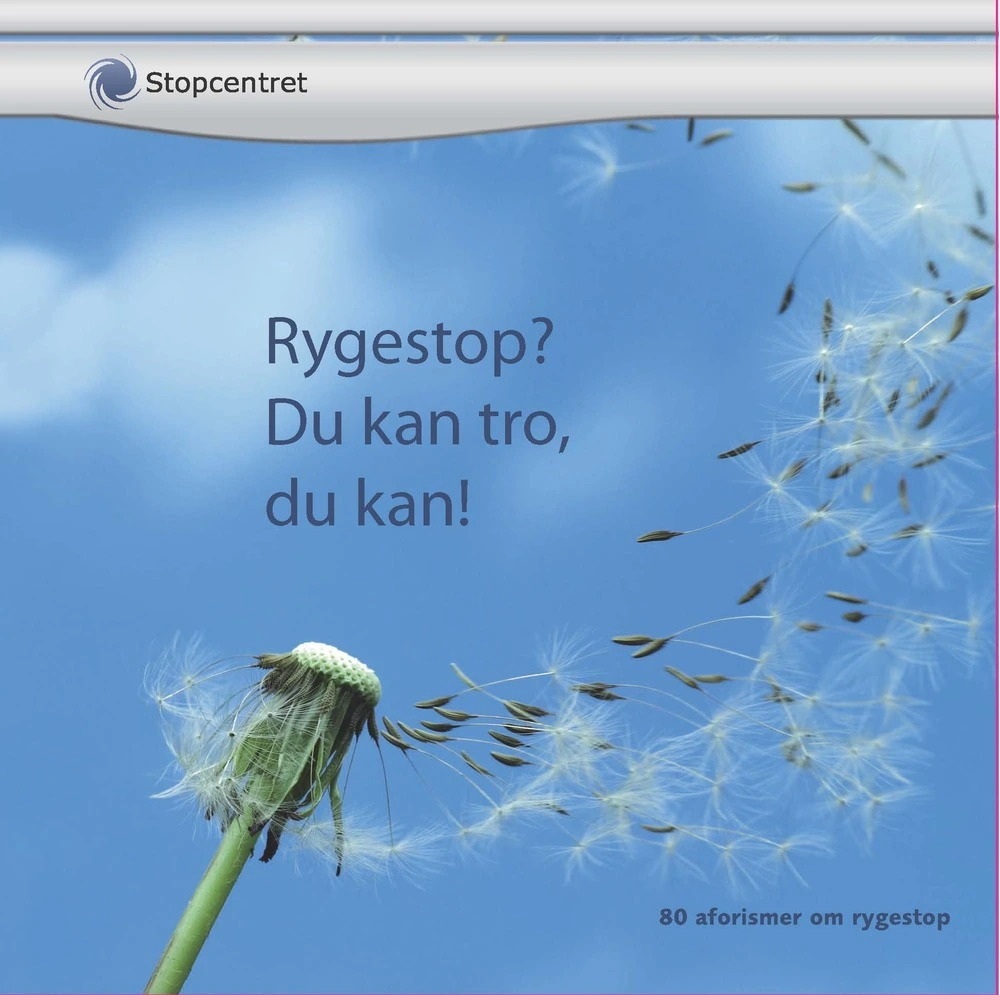Click the Stopcentret brand name text

226,84
